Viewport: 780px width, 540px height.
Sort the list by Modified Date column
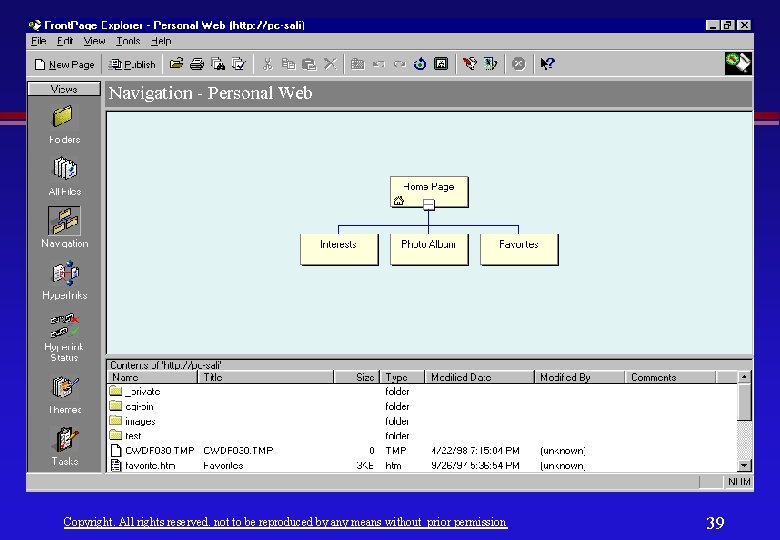point(479,377)
